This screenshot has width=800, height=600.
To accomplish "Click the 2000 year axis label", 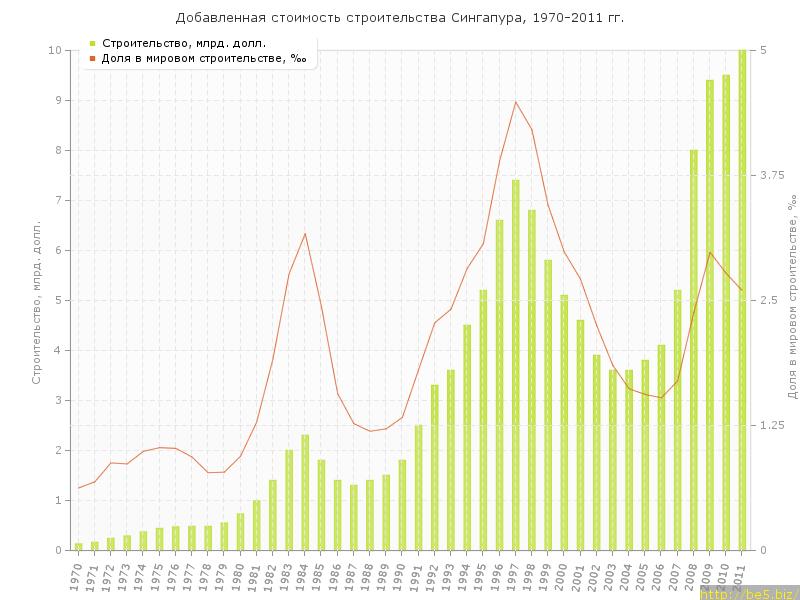I will 562,576.
